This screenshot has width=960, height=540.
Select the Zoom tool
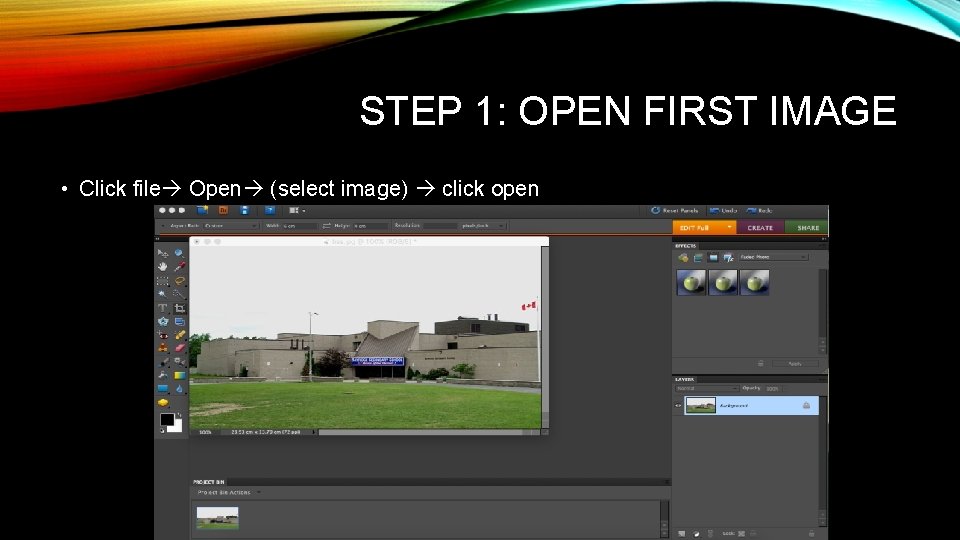[179, 253]
